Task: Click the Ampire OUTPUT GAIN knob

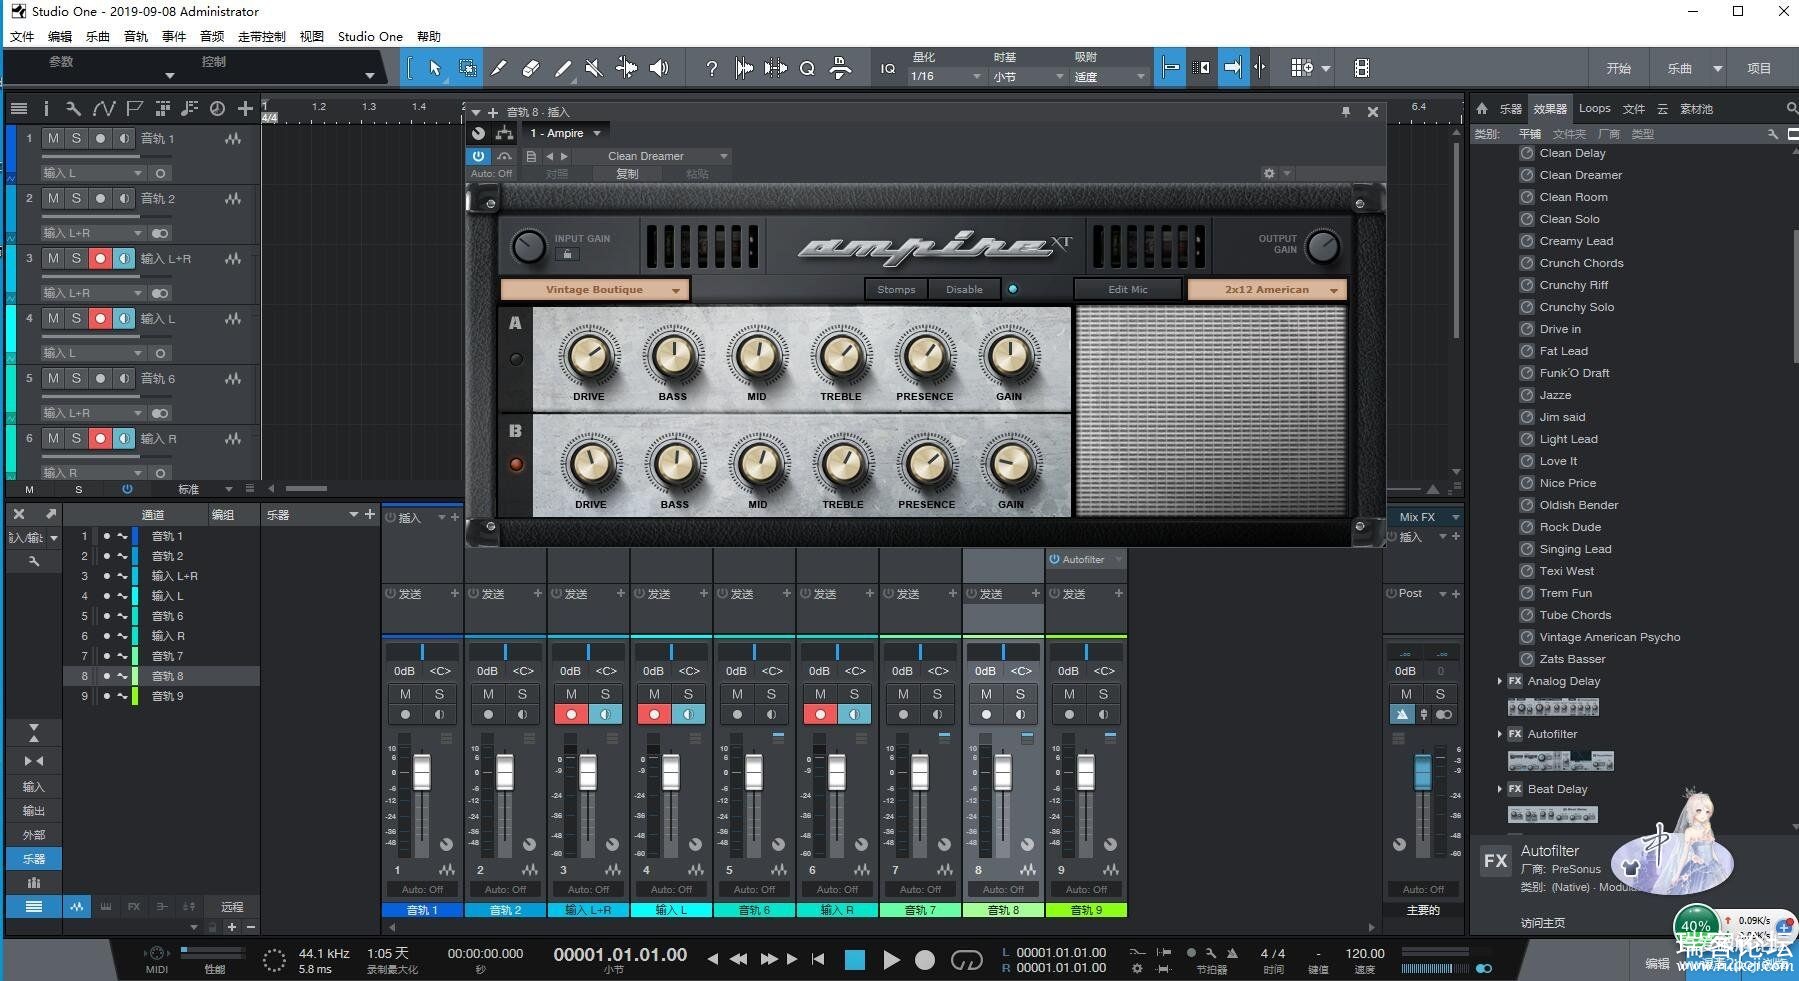Action: point(1322,246)
